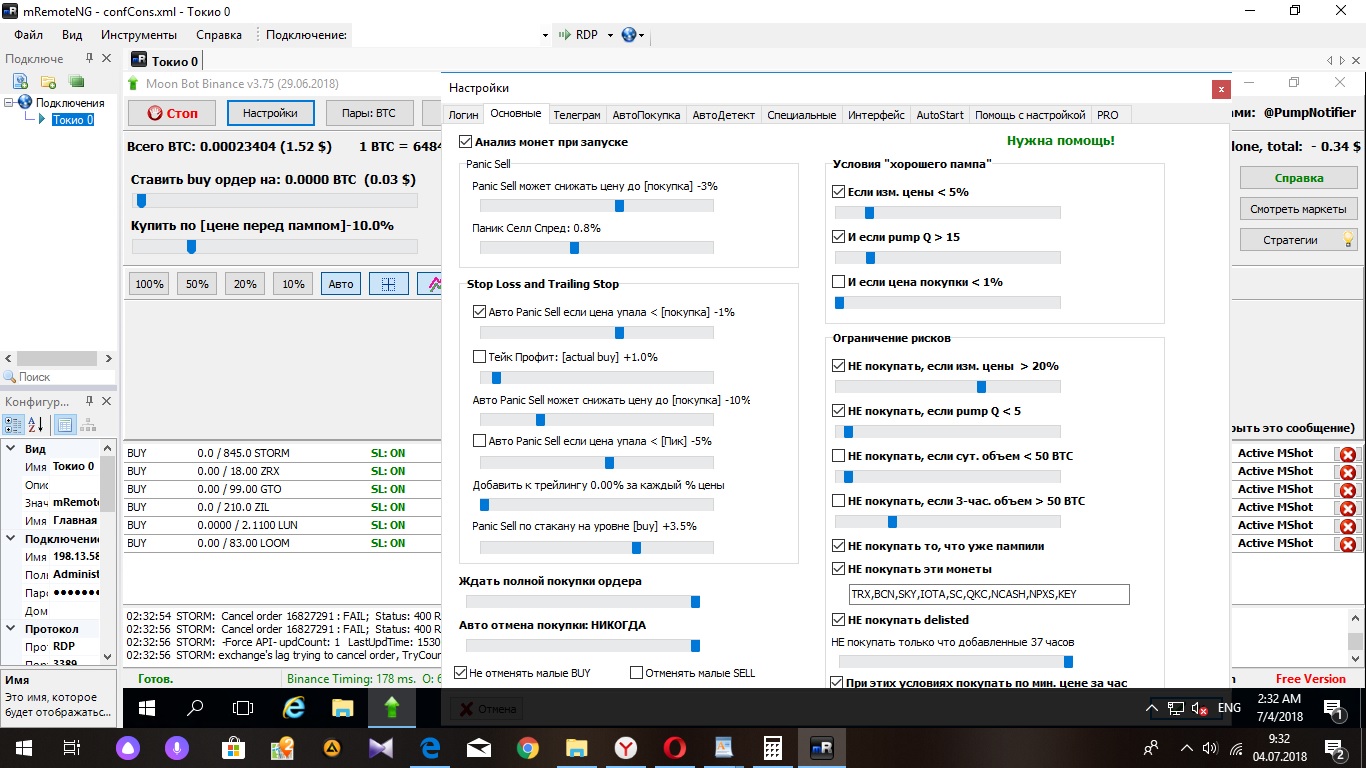The image size is (1366, 768).
Task: Click the 'Пары: BTC' button
Action: click(x=369, y=113)
